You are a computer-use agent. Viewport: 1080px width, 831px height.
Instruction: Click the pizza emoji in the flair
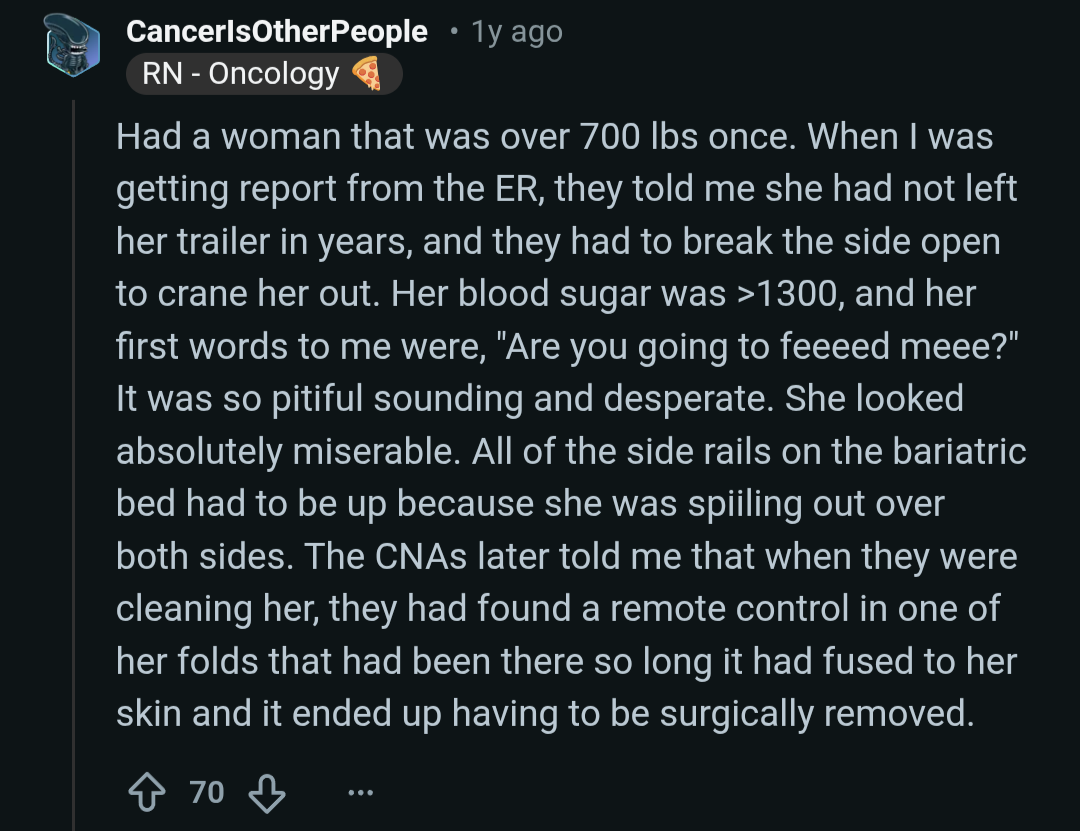point(367,74)
